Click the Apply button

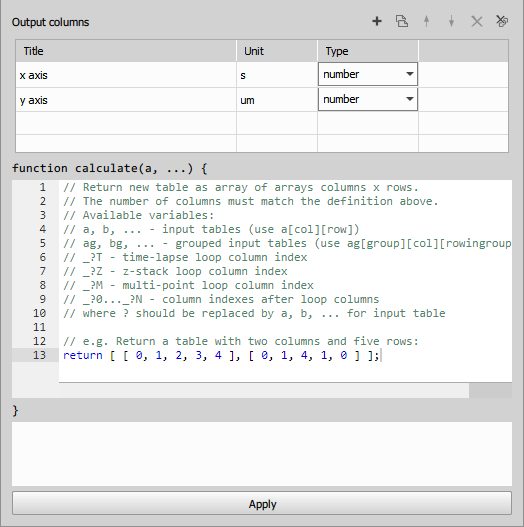tap(262, 503)
